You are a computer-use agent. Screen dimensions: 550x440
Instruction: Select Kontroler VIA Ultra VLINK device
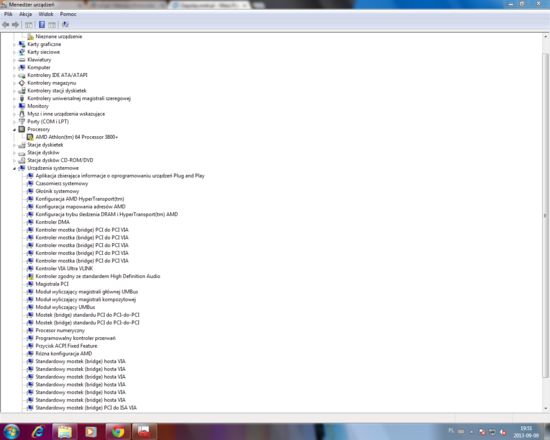64,268
